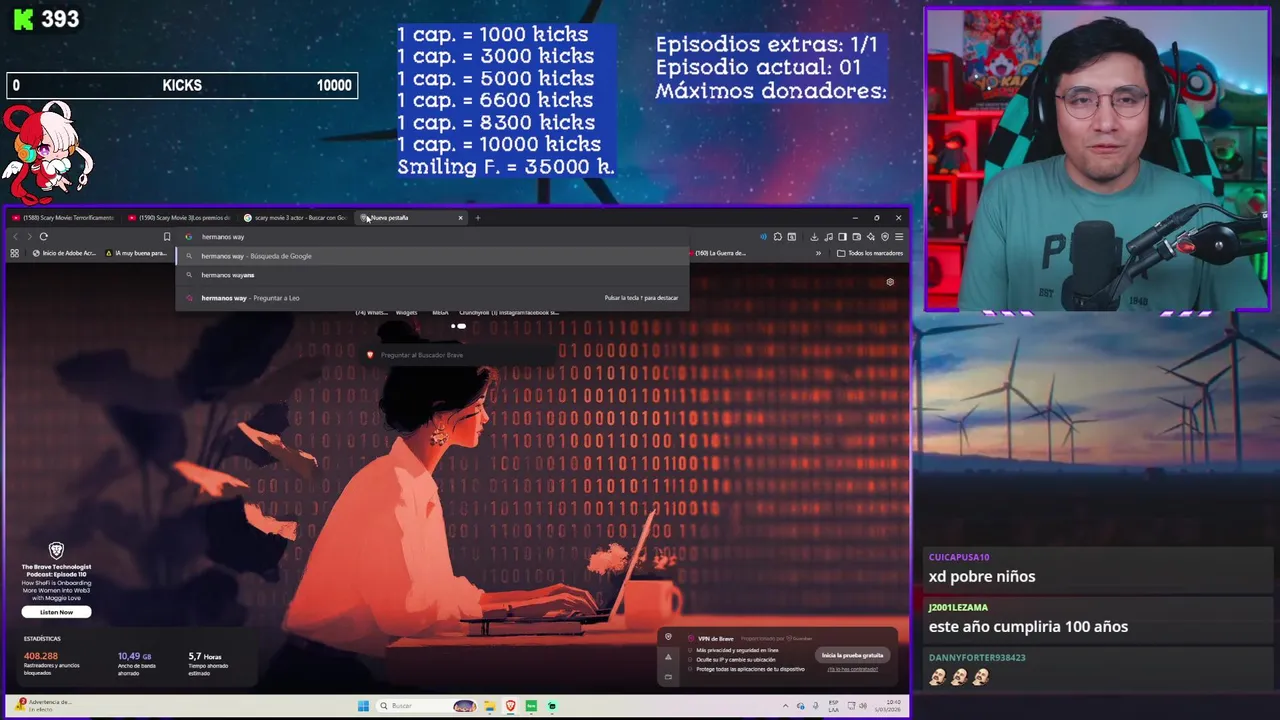This screenshot has height=720, width=1280.
Task: Open the Leo AI sparkle icon
Action: (x=871, y=237)
